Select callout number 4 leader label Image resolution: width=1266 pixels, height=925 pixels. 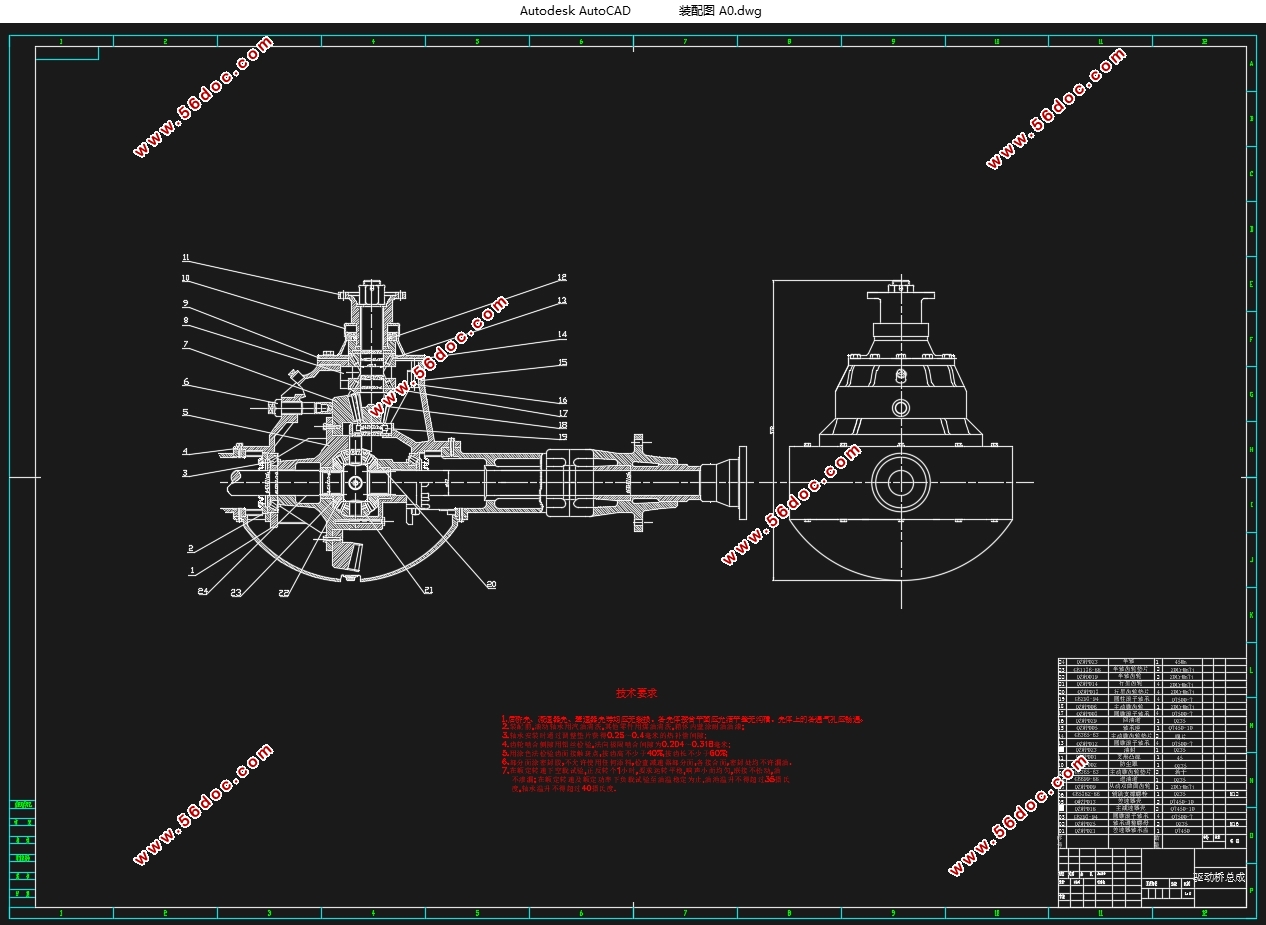point(185,451)
